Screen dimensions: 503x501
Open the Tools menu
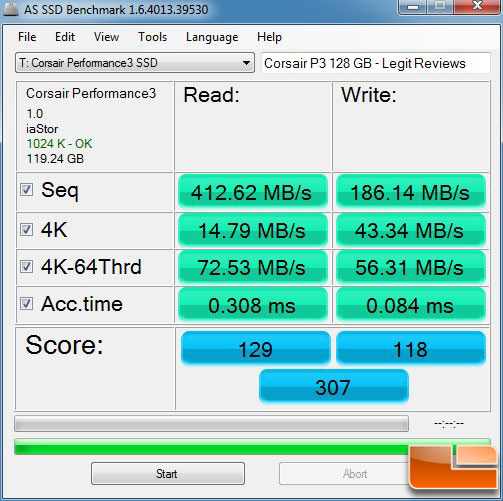point(153,37)
